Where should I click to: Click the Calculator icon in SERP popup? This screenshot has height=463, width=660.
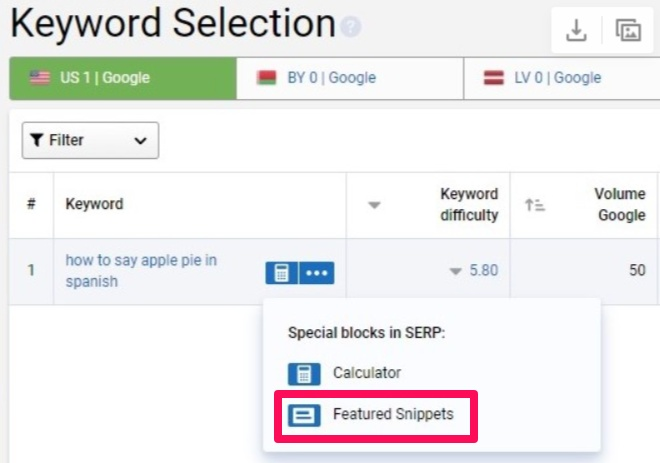304,374
